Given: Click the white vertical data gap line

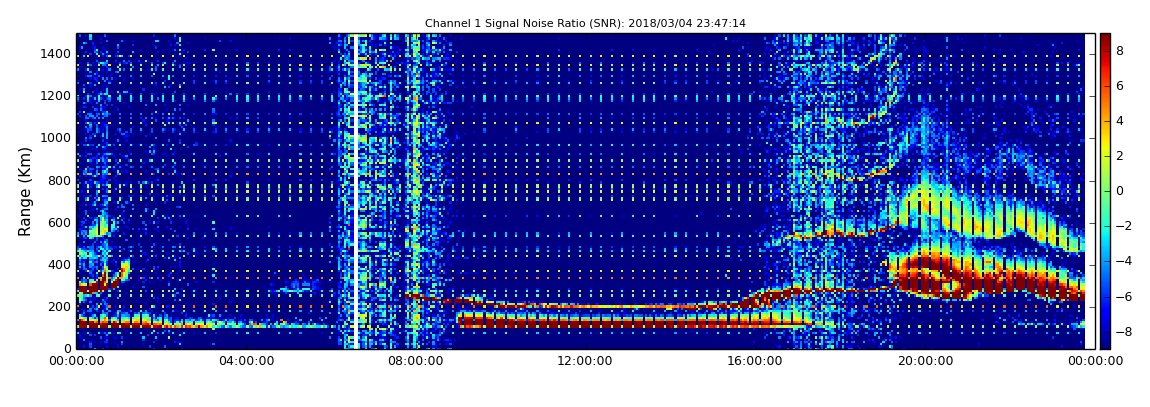Looking at the screenshot, I should [x=356, y=191].
